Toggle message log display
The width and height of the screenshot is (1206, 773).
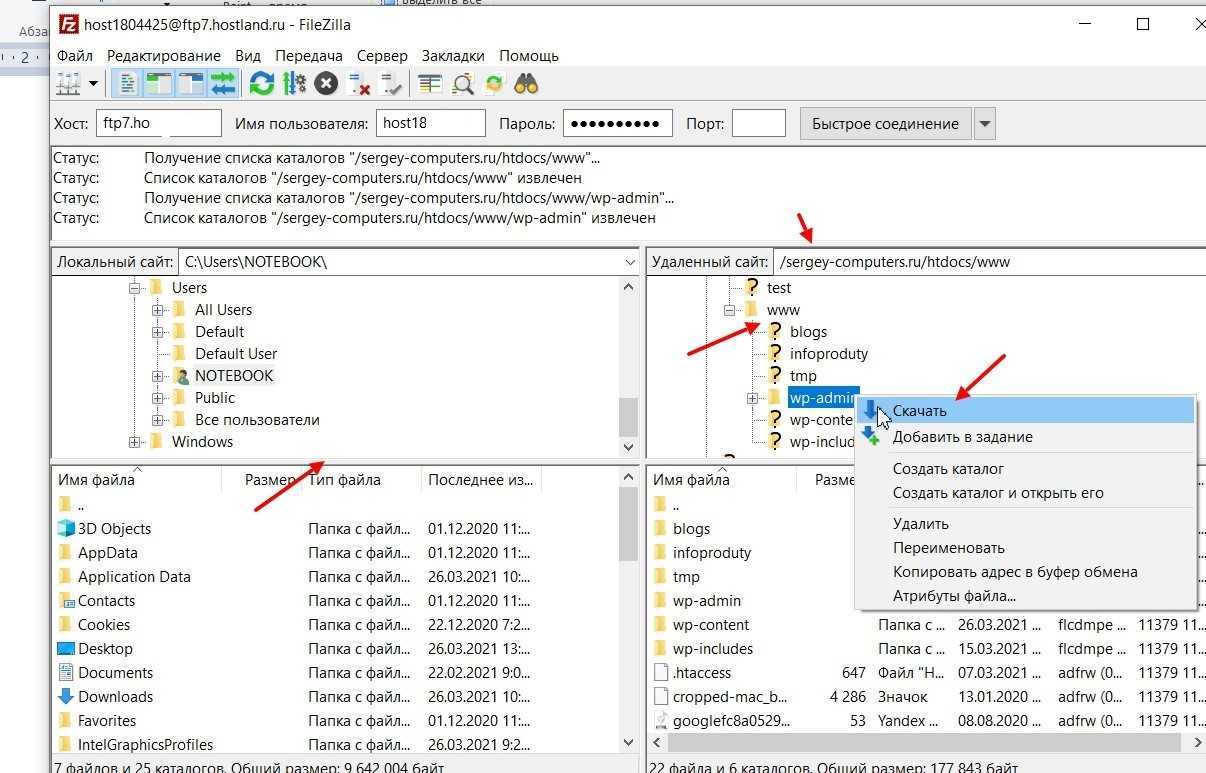click(x=128, y=84)
